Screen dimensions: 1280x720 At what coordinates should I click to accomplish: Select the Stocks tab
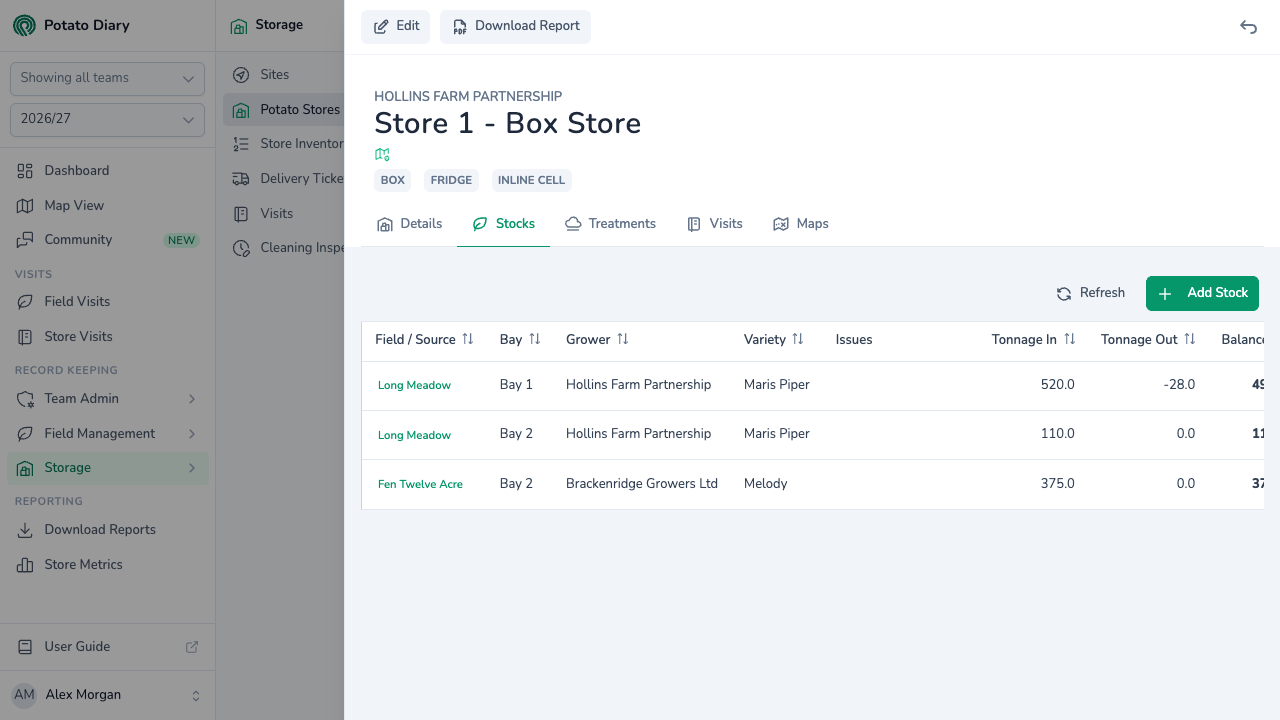pyautogui.click(x=504, y=224)
